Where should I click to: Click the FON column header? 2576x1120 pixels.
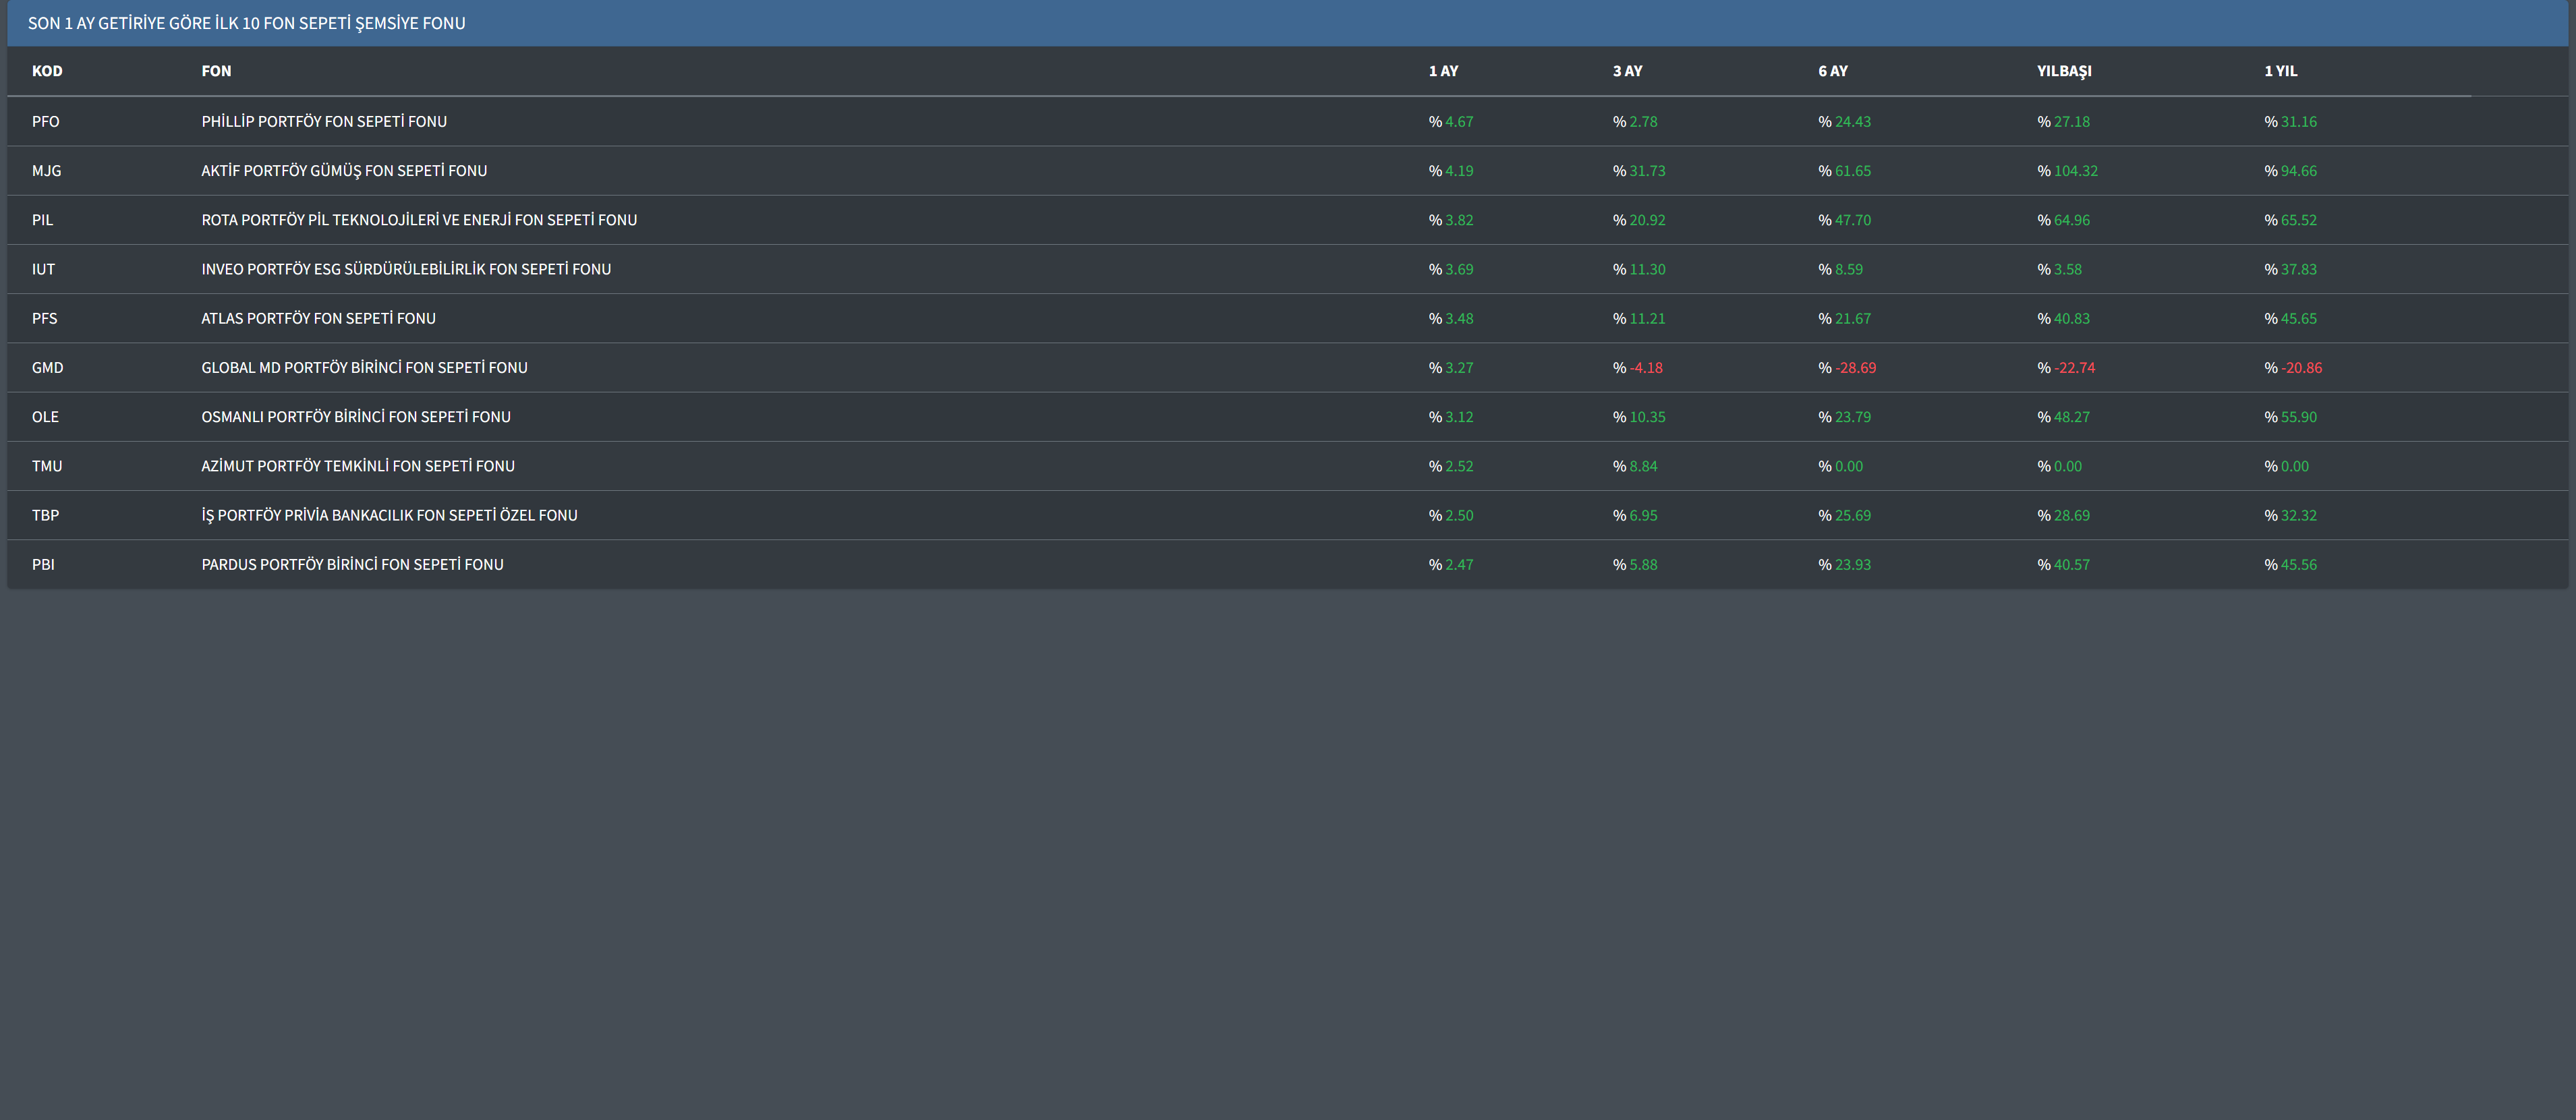216,71
